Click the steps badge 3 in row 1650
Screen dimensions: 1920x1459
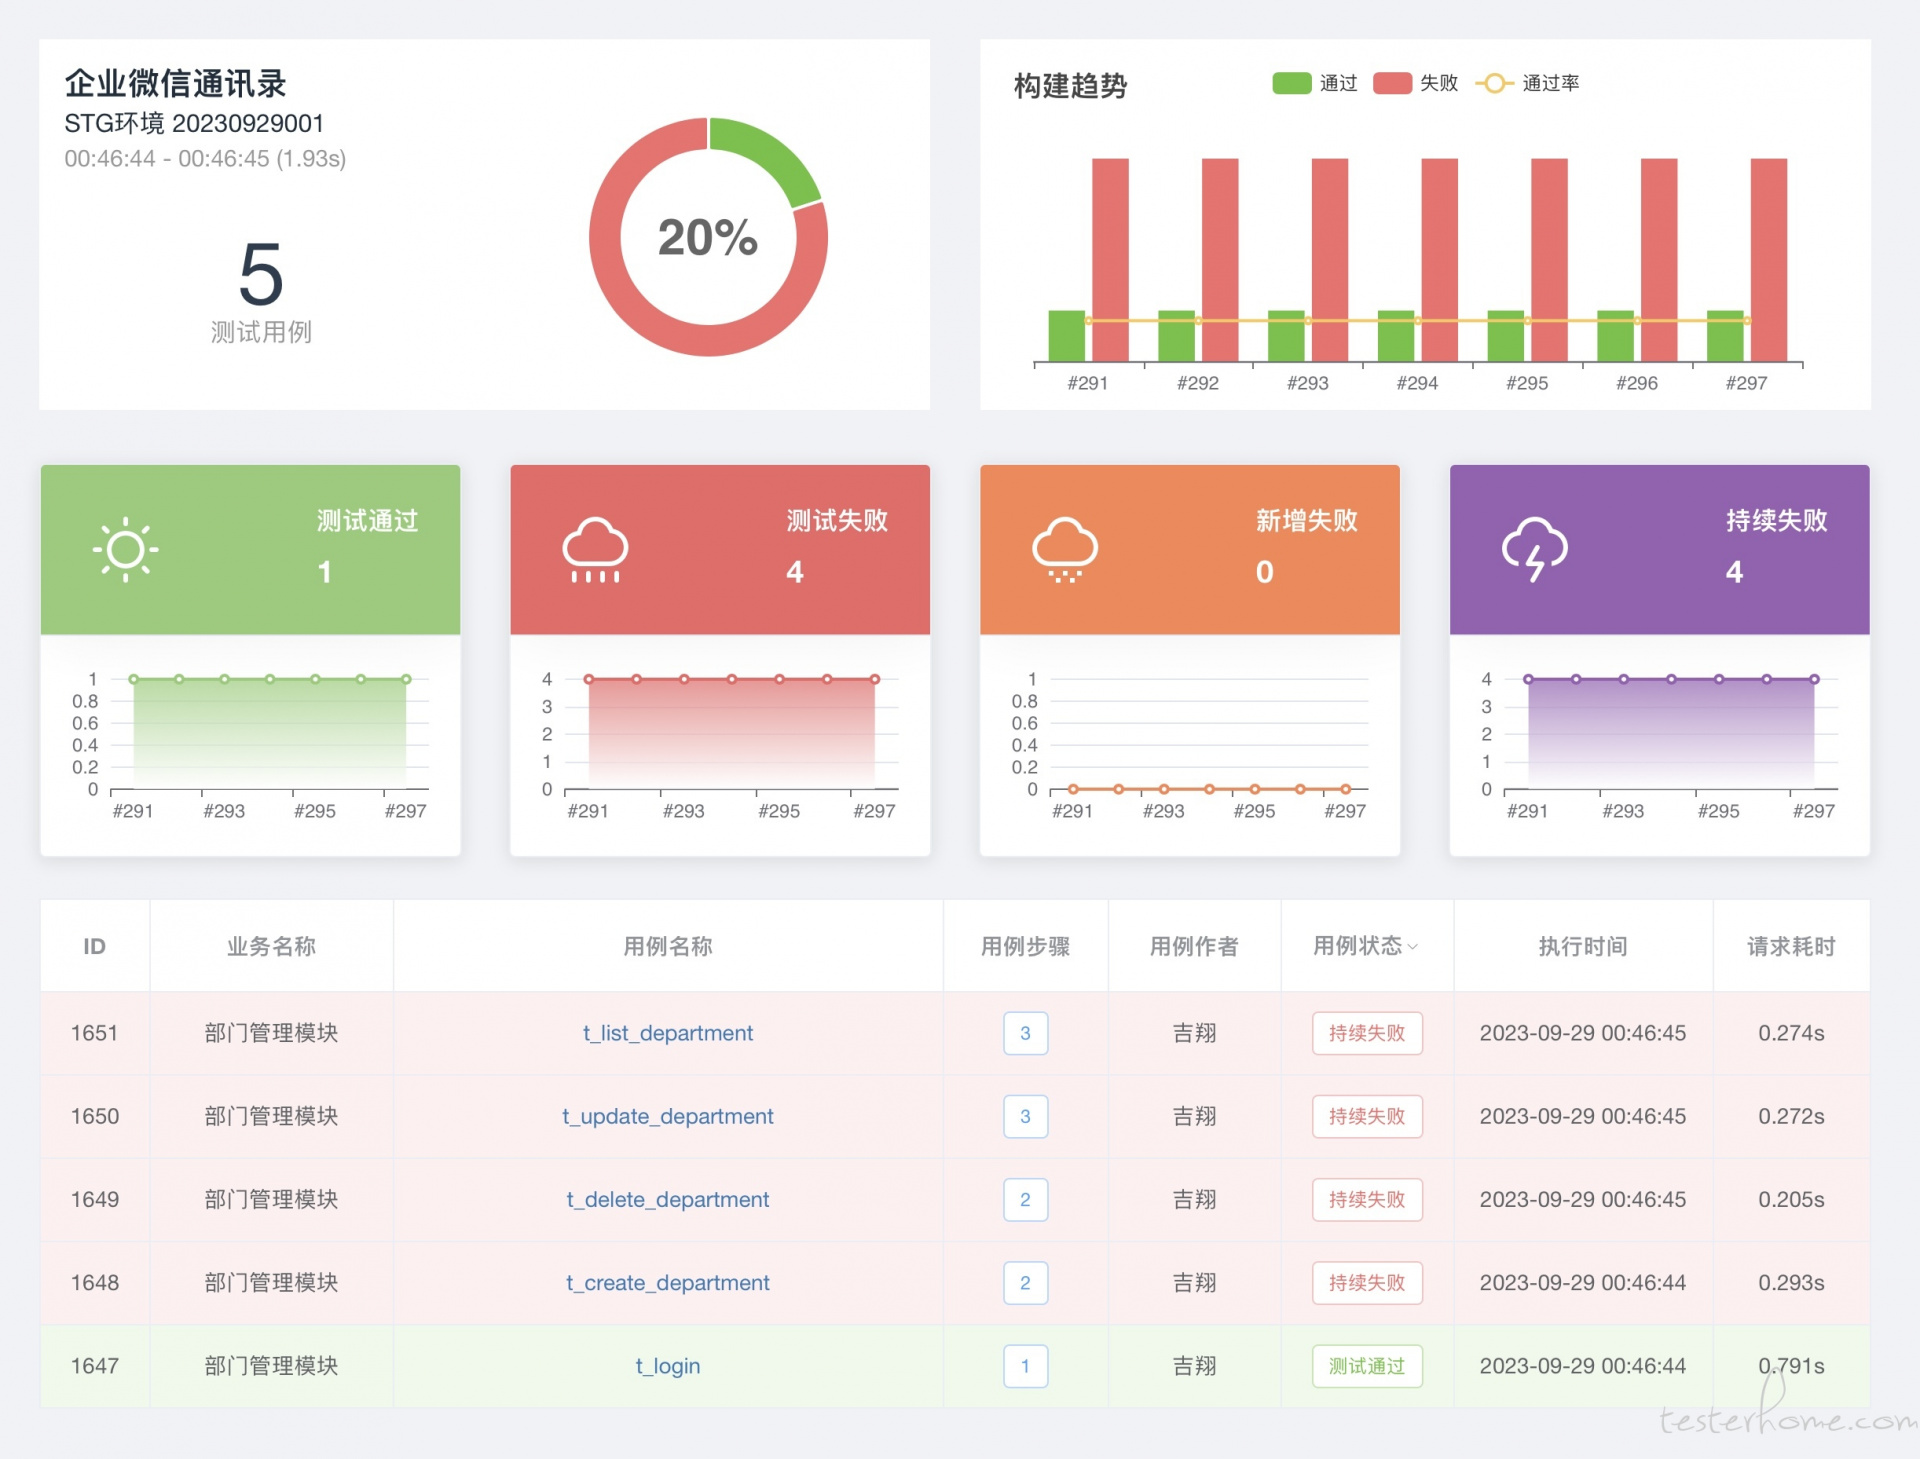1025,1116
